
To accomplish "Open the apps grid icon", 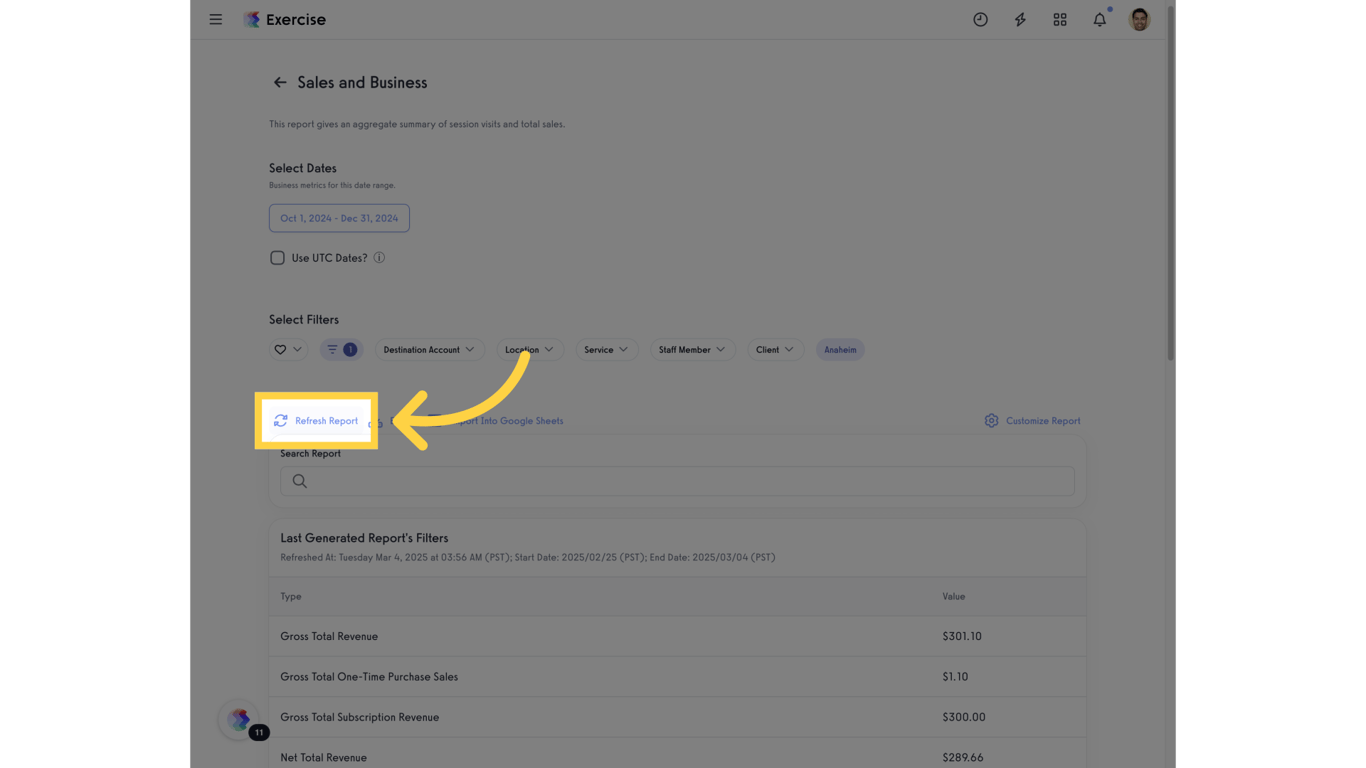I will pyautogui.click(x=1060, y=19).
